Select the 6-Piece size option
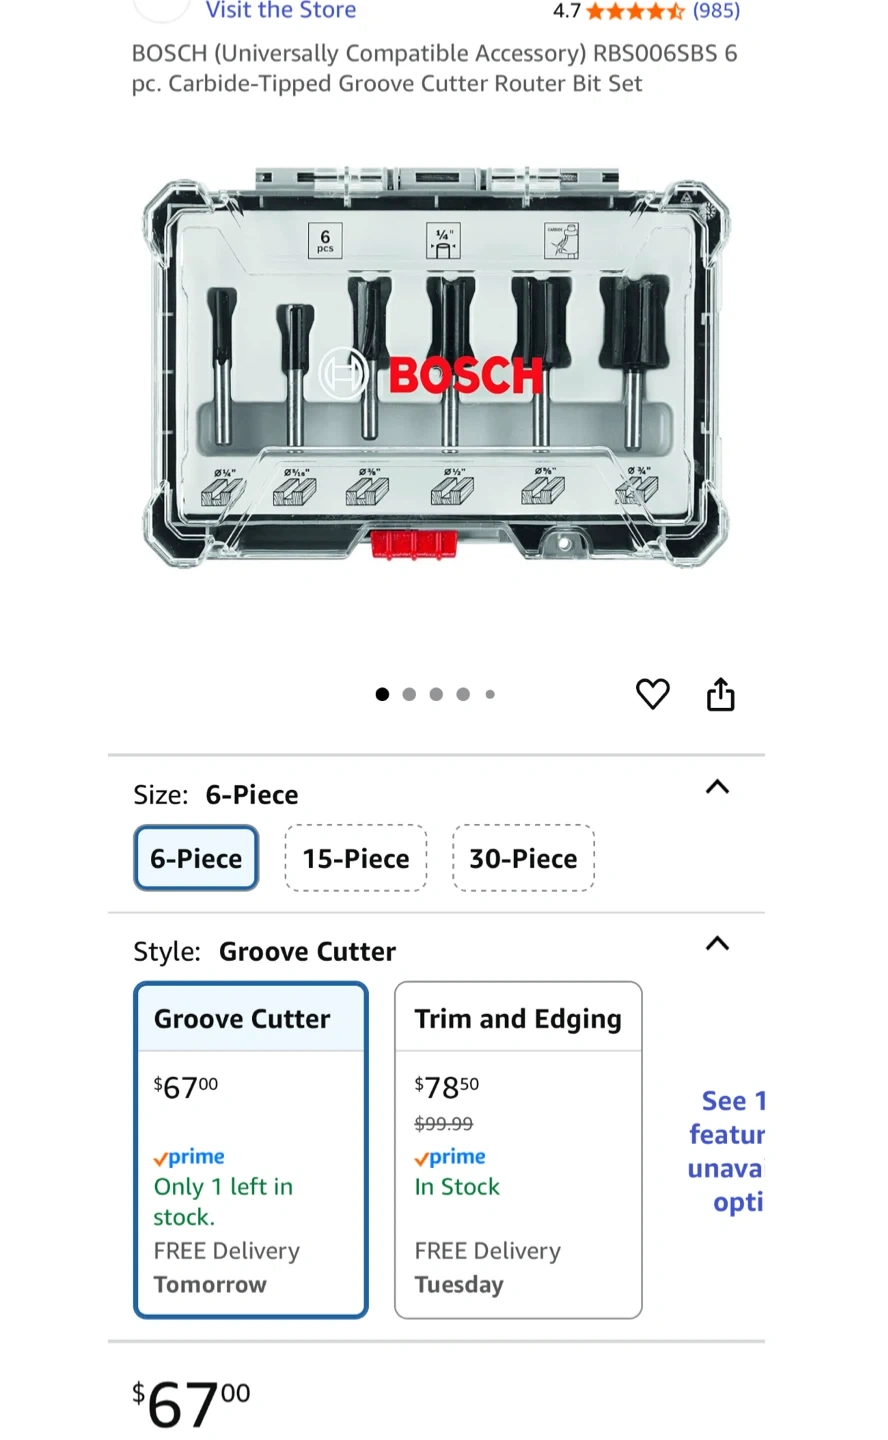 point(196,858)
